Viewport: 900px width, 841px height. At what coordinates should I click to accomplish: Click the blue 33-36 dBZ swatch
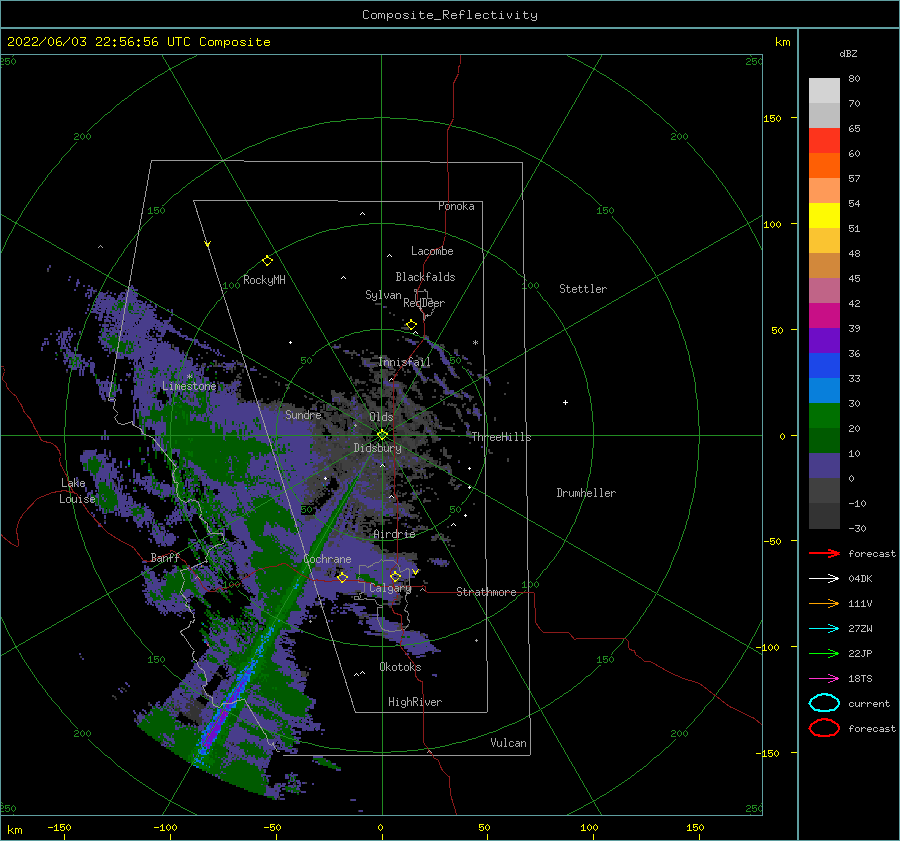pos(824,366)
